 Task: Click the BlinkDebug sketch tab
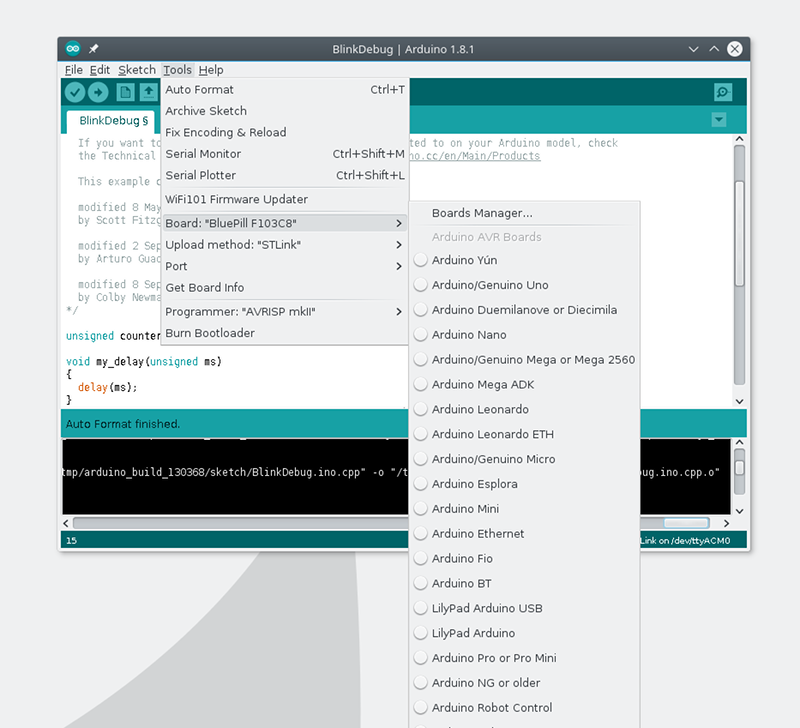coord(113,121)
